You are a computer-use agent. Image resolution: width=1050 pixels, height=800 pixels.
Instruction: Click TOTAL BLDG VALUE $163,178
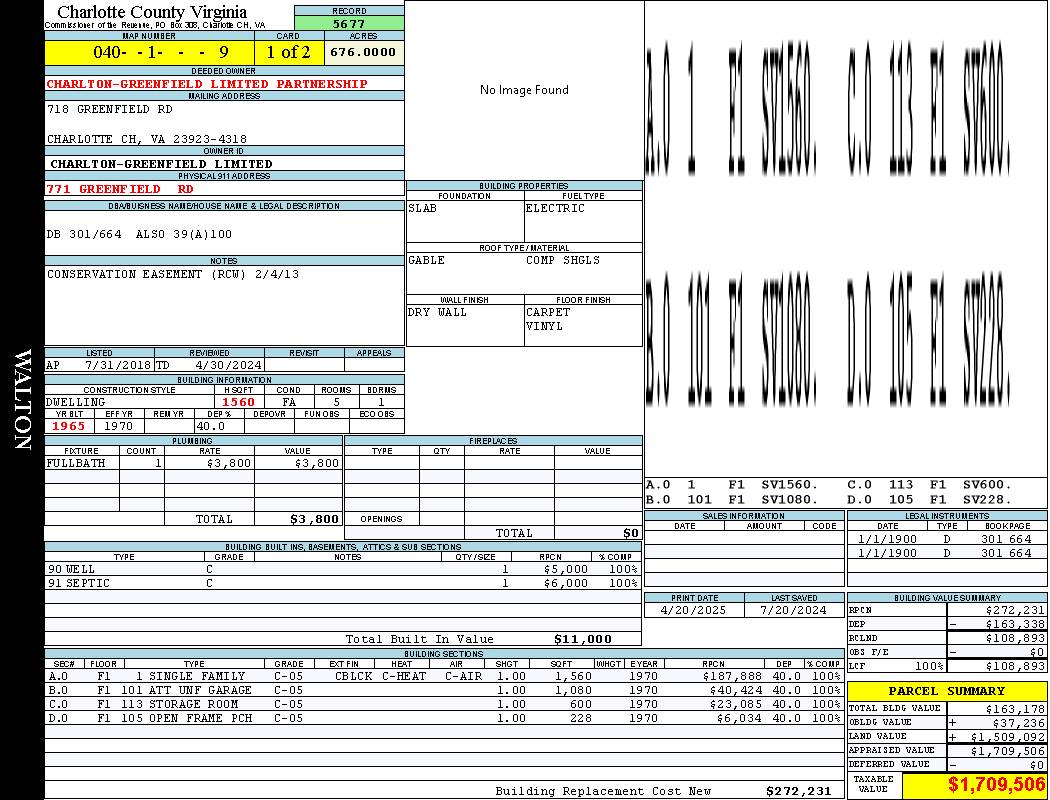point(1015,709)
